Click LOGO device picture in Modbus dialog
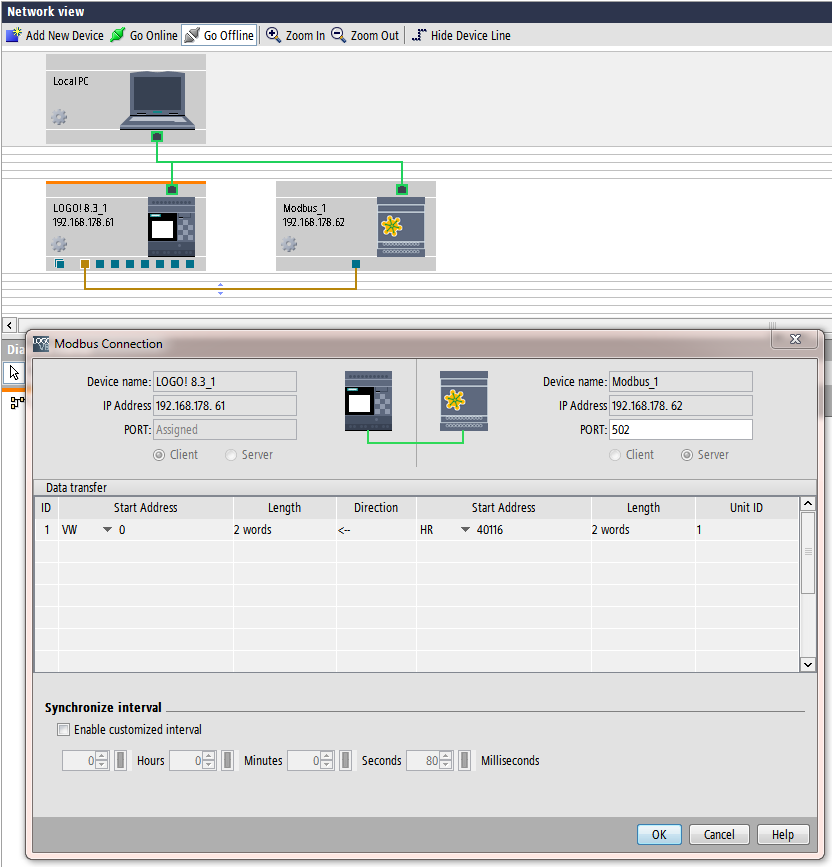This screenshot has height=868, width=833. click(x=368, y=401)
